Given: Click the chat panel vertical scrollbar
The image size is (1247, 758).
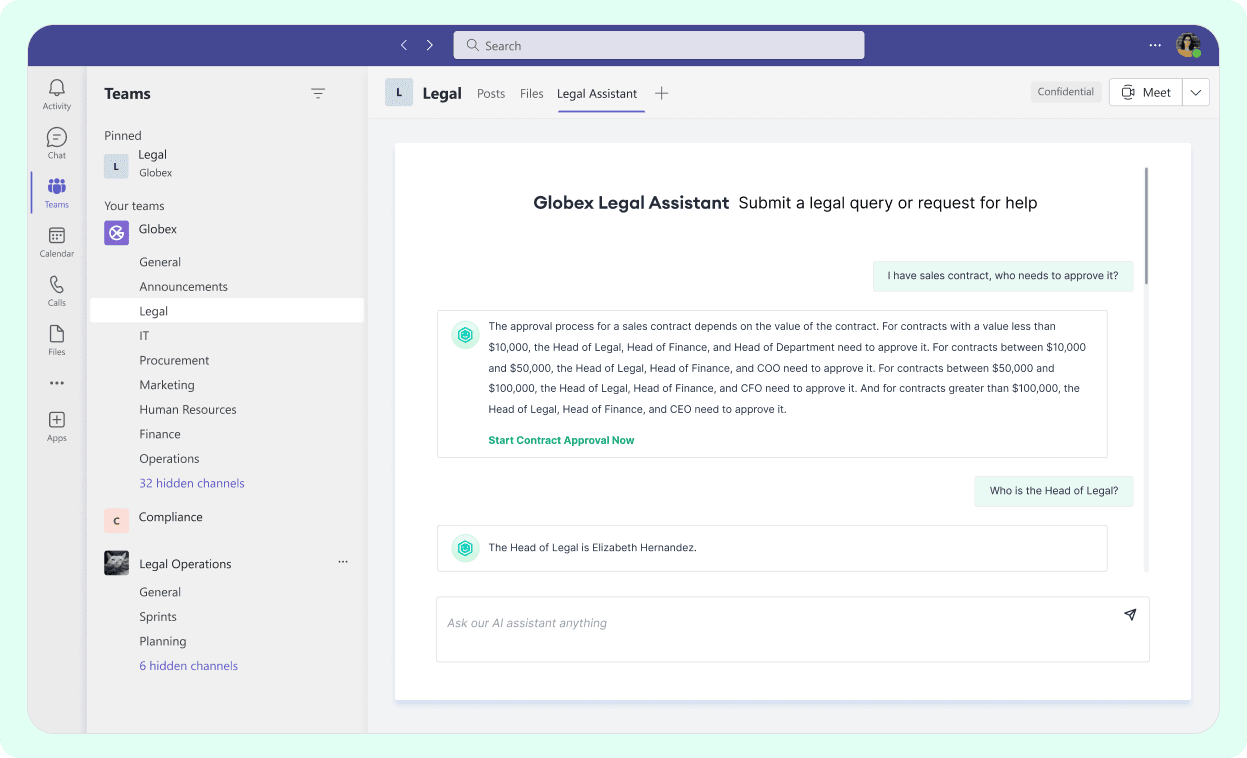Looking at the screenshot, I should [x=1147, y=225].
